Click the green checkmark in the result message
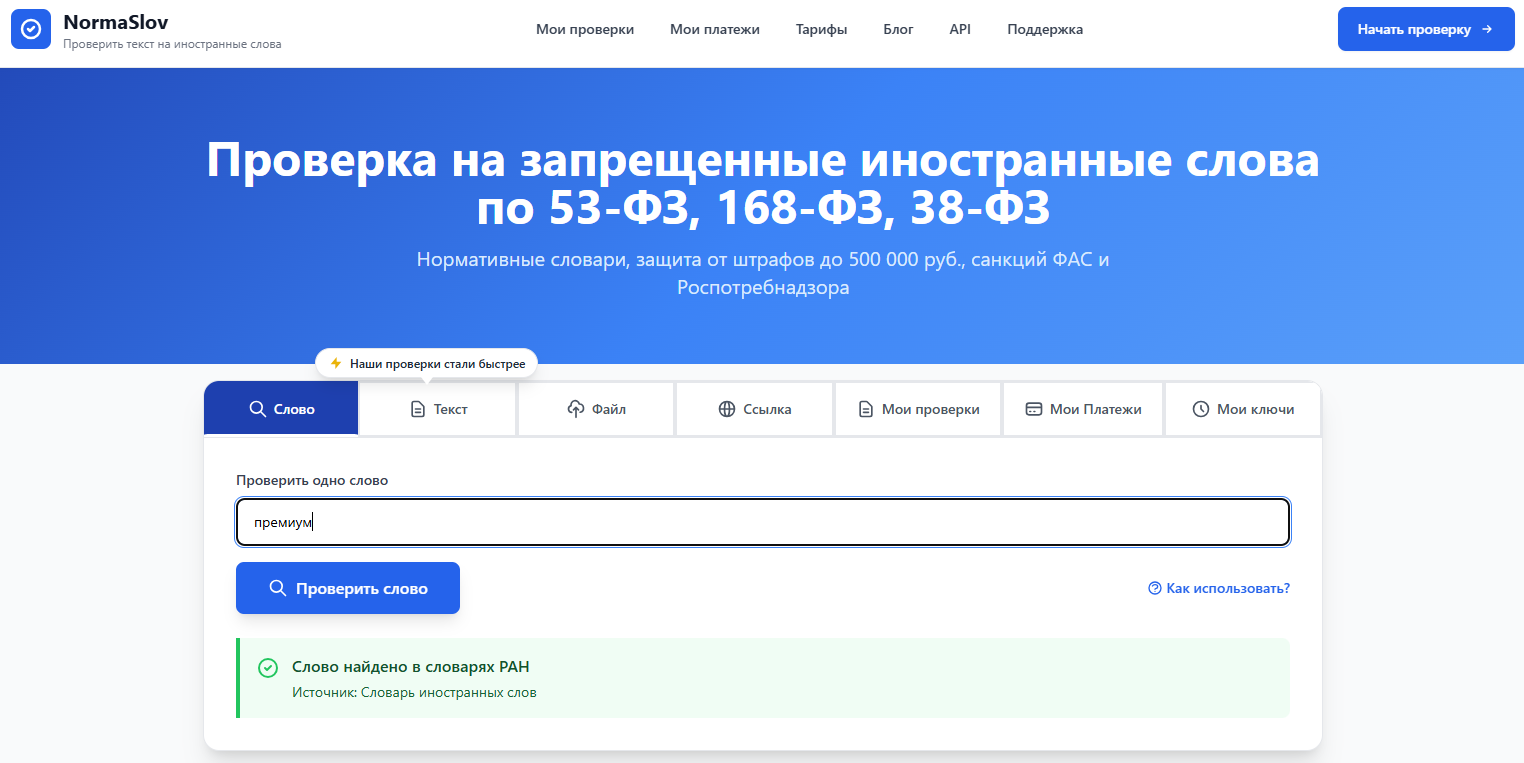This screenshot has height=763, width=1524. coord(266,666)
